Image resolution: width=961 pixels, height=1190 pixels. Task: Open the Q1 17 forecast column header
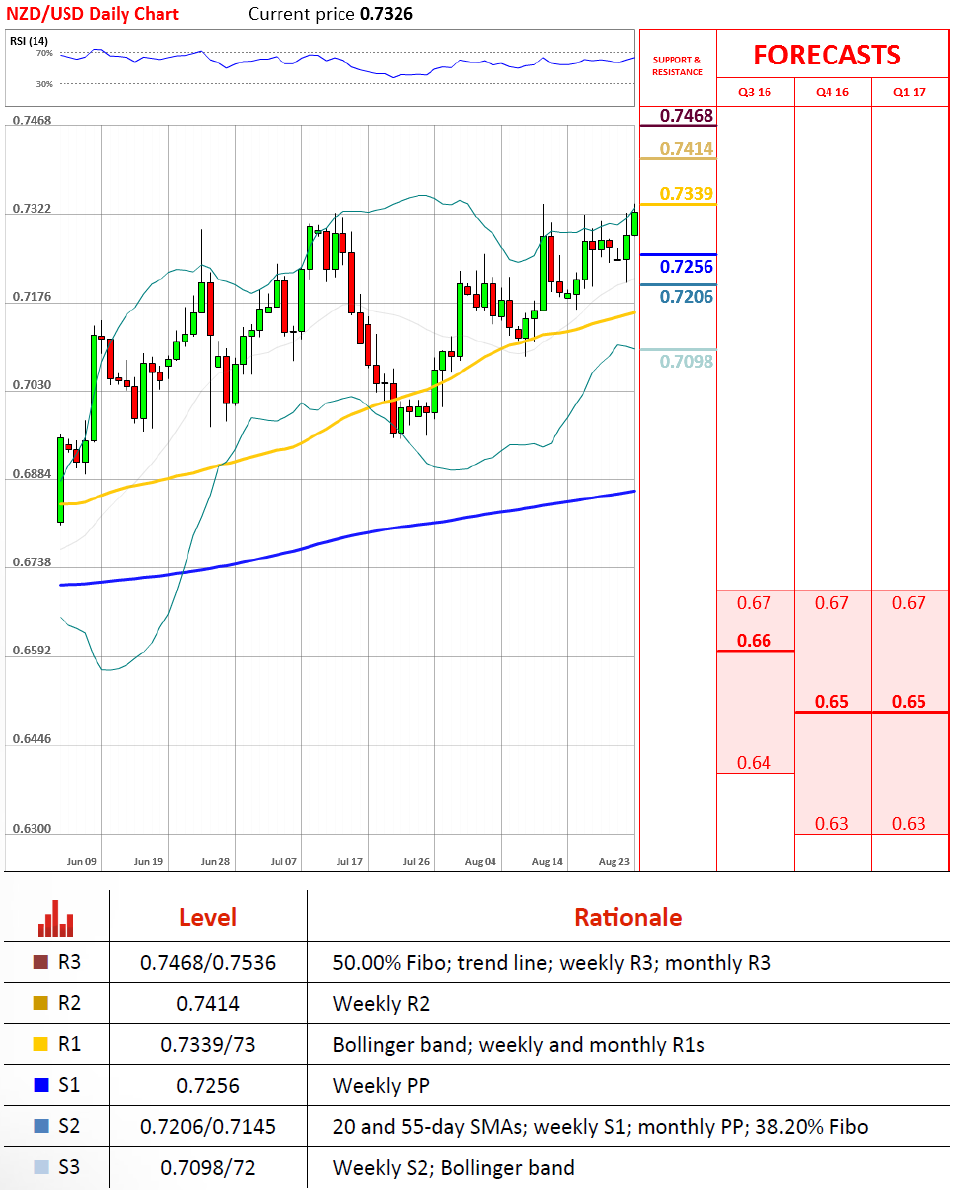pos(909,92)
